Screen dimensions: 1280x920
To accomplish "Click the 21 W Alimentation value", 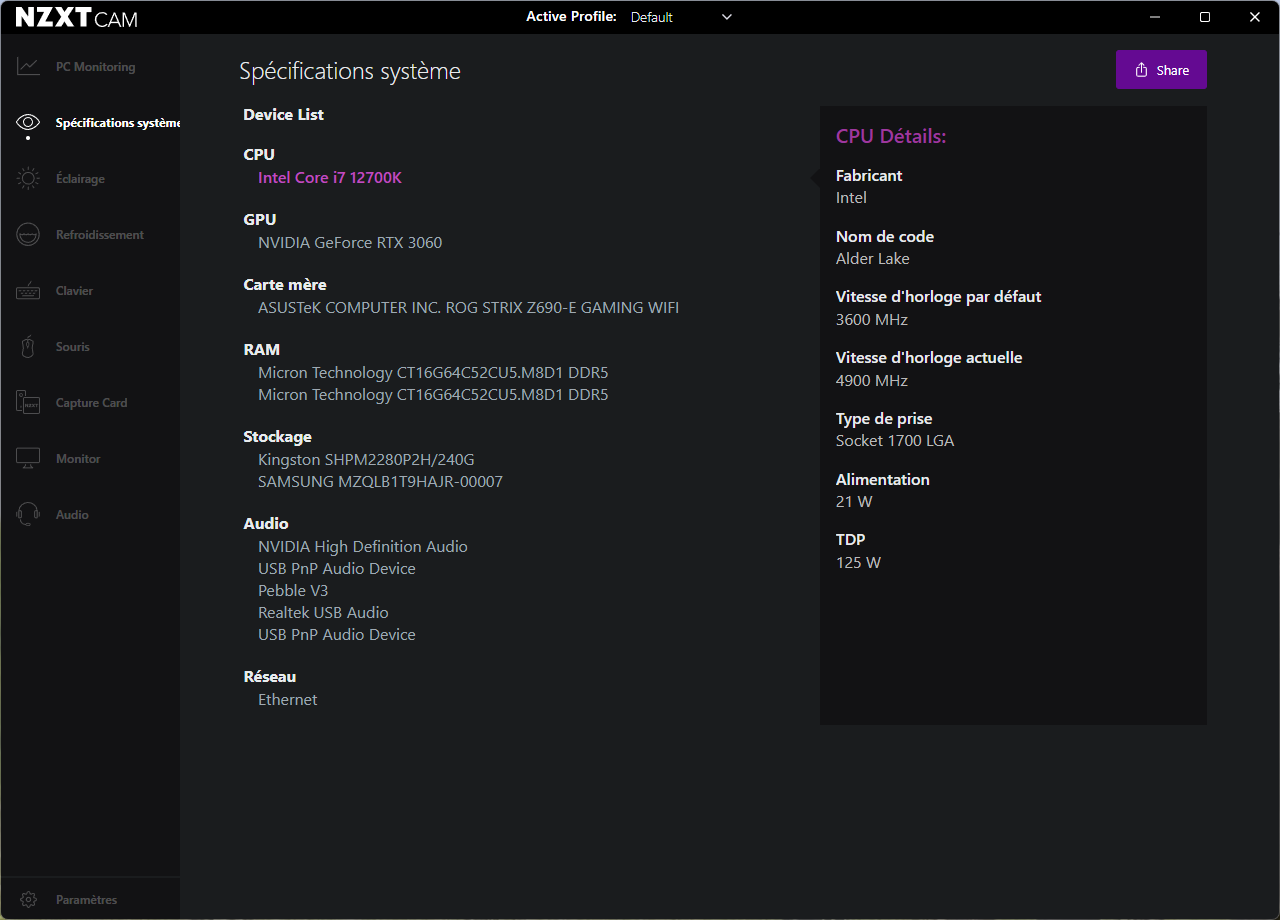I will coord(854,502).
